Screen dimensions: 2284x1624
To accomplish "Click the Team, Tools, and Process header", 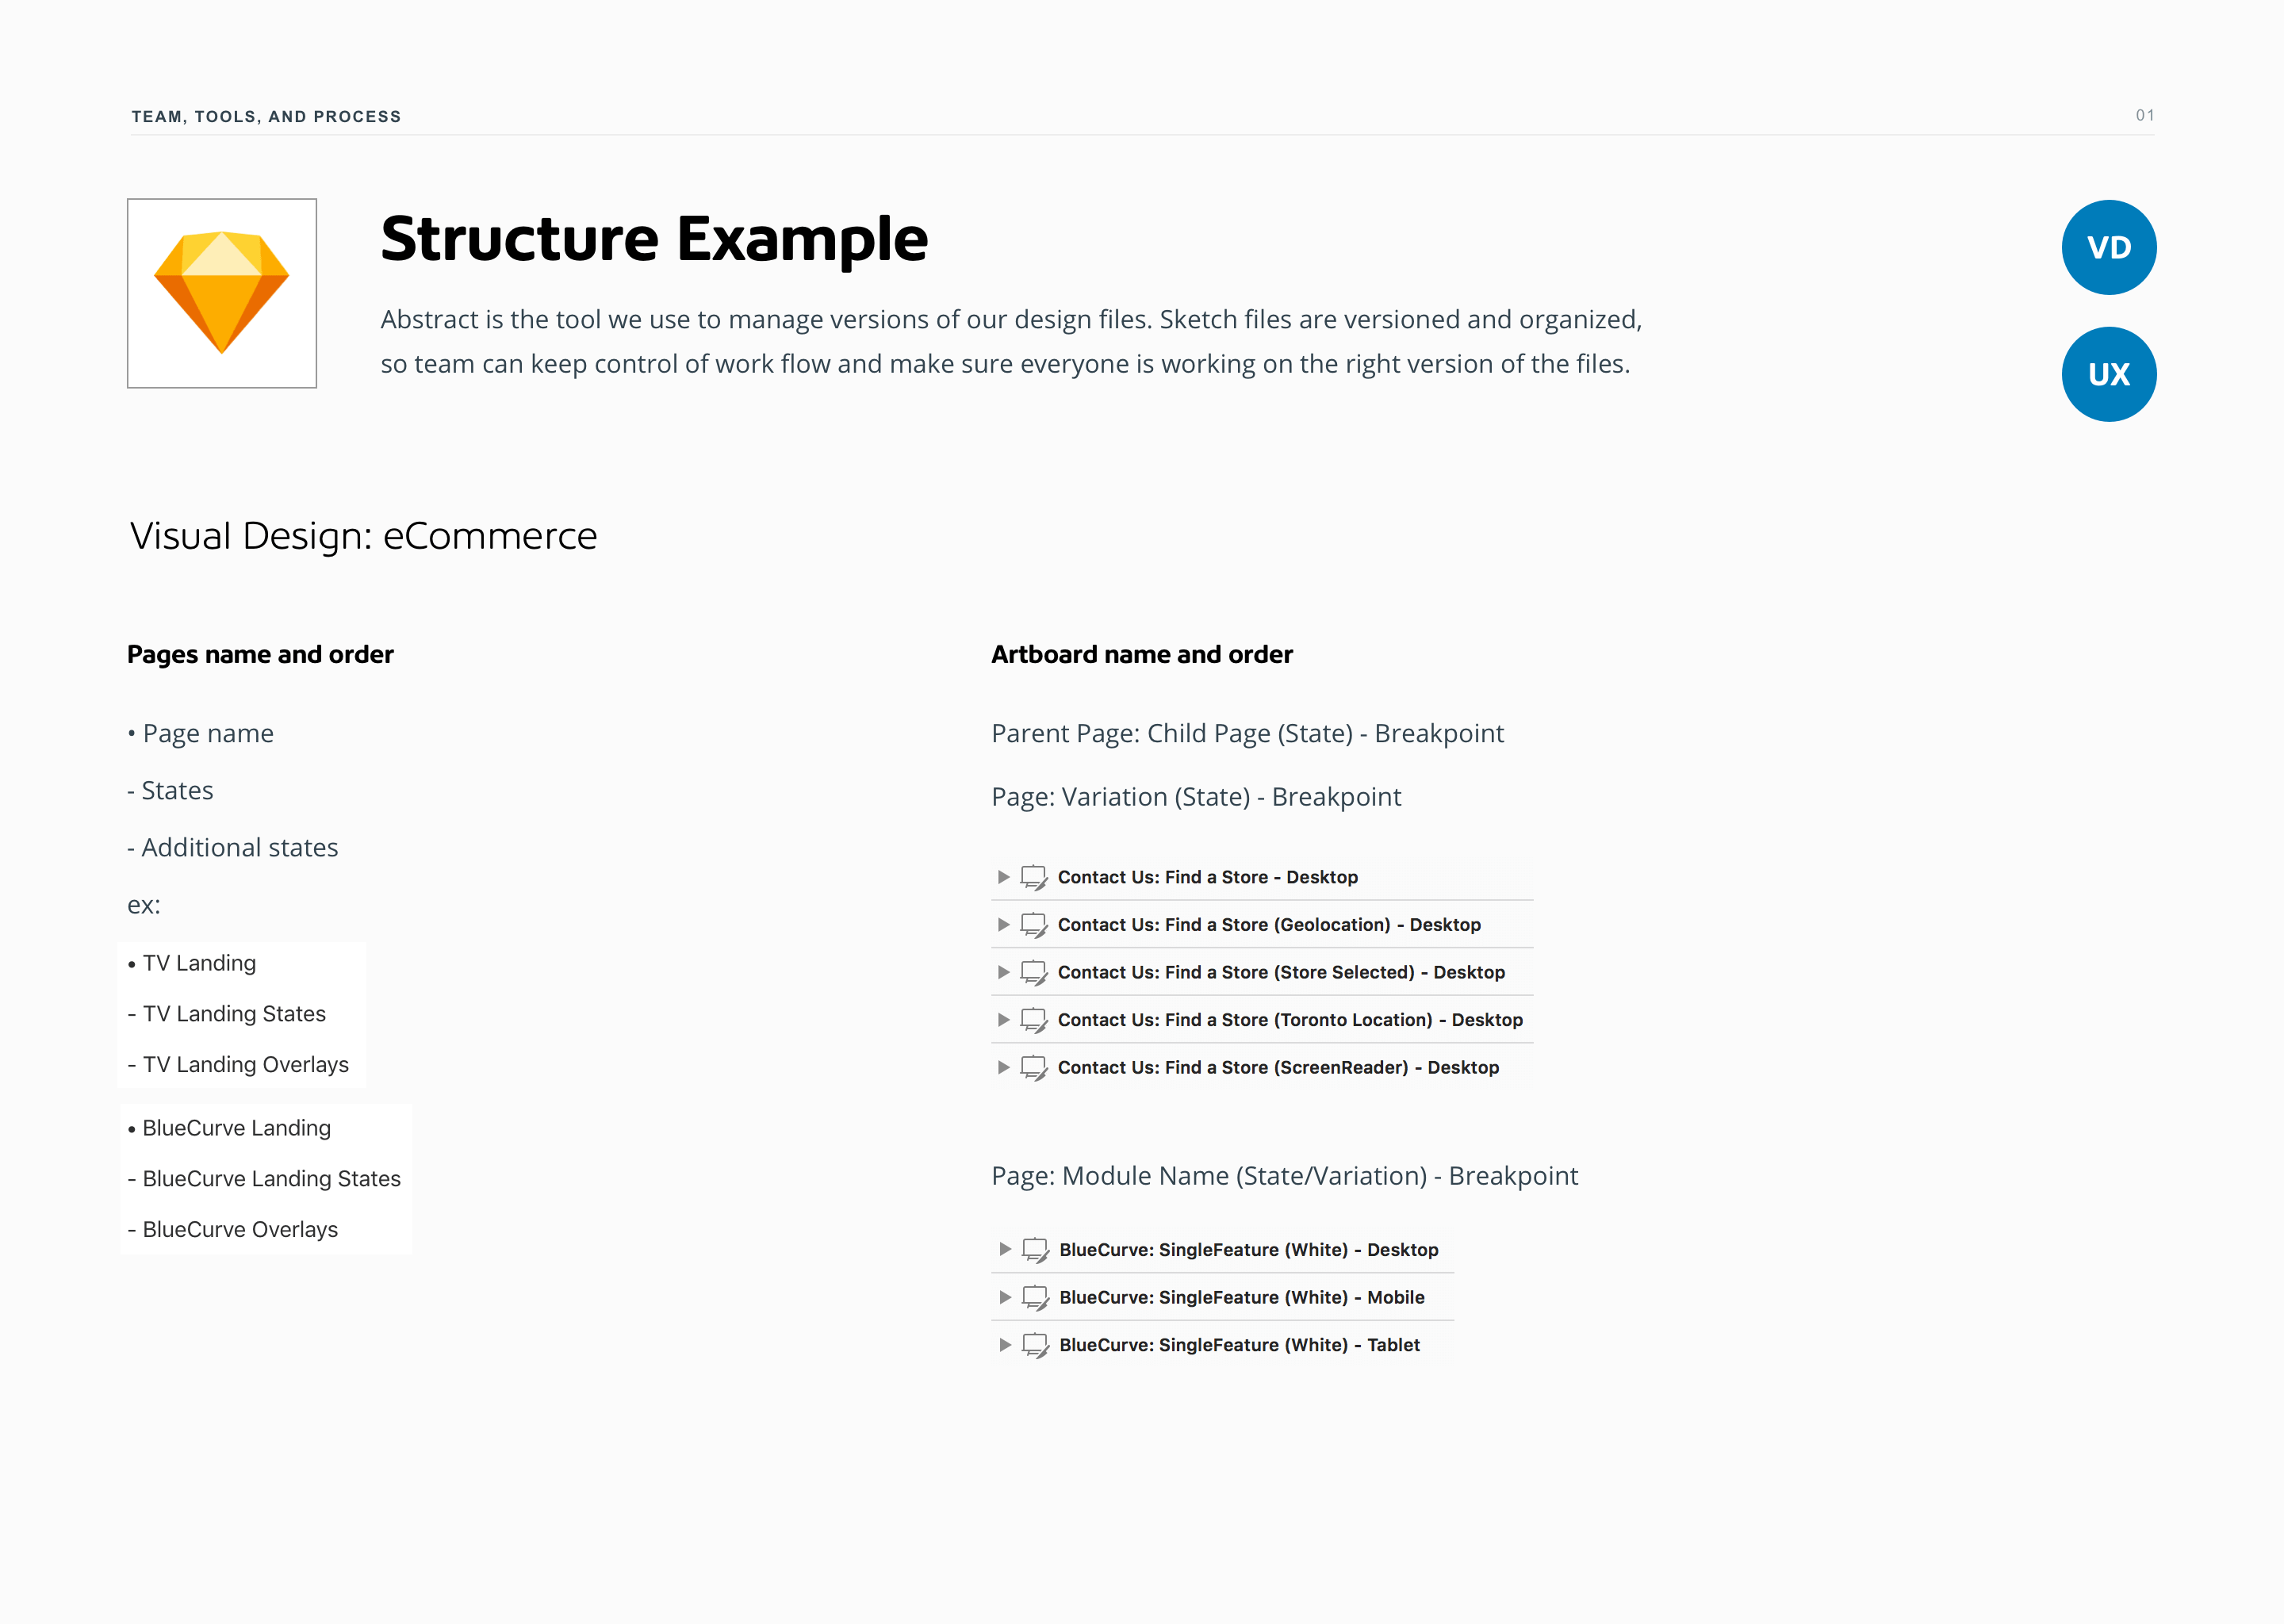I will point(266,117).
